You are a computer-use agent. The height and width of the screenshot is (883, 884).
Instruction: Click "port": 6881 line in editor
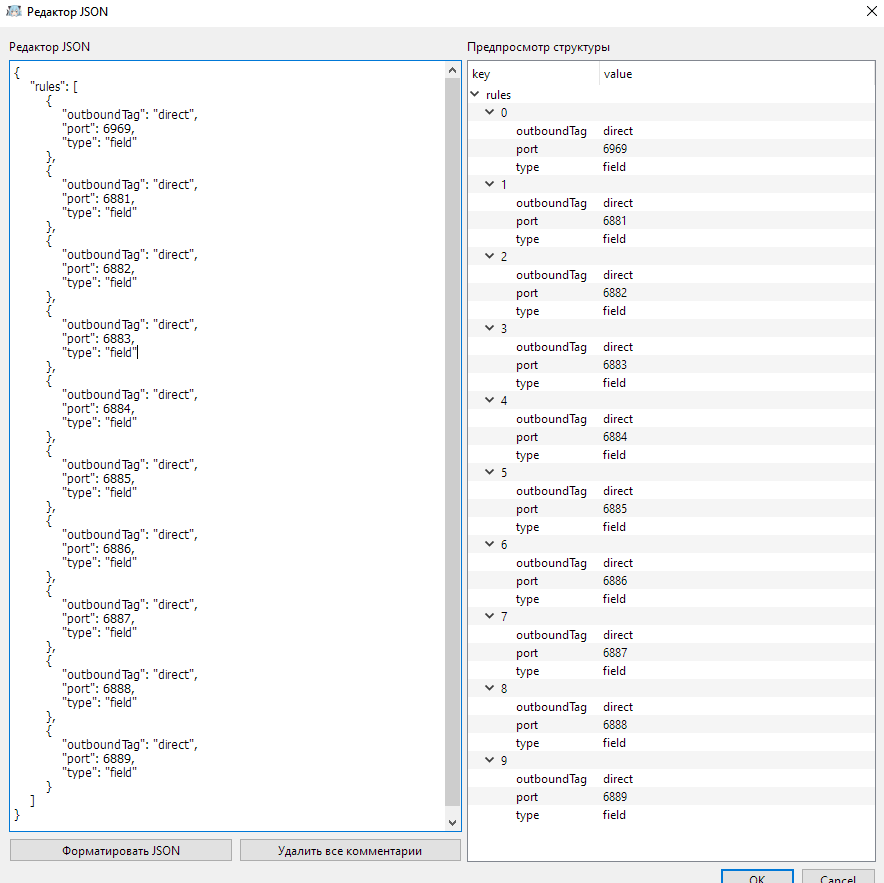coord(98,198)
